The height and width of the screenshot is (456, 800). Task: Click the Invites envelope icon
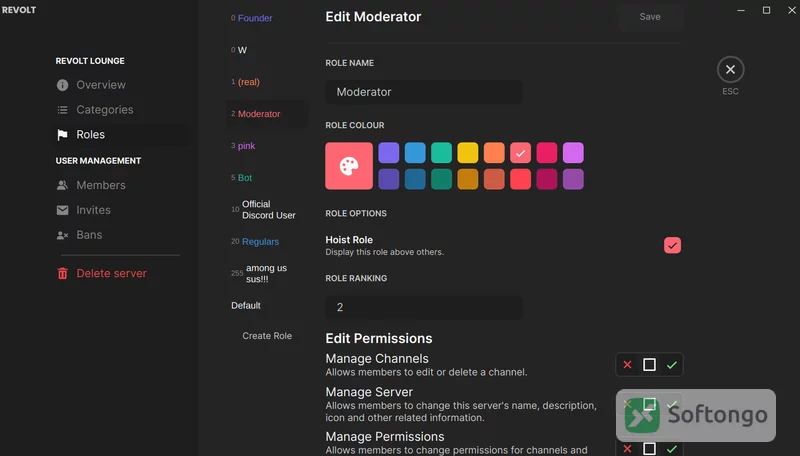(x=62, y=210)
